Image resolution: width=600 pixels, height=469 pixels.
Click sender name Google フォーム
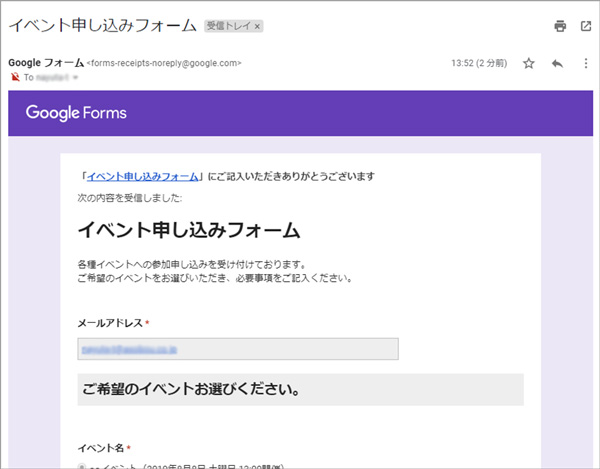pyautogui.click(x=46, y=63)
